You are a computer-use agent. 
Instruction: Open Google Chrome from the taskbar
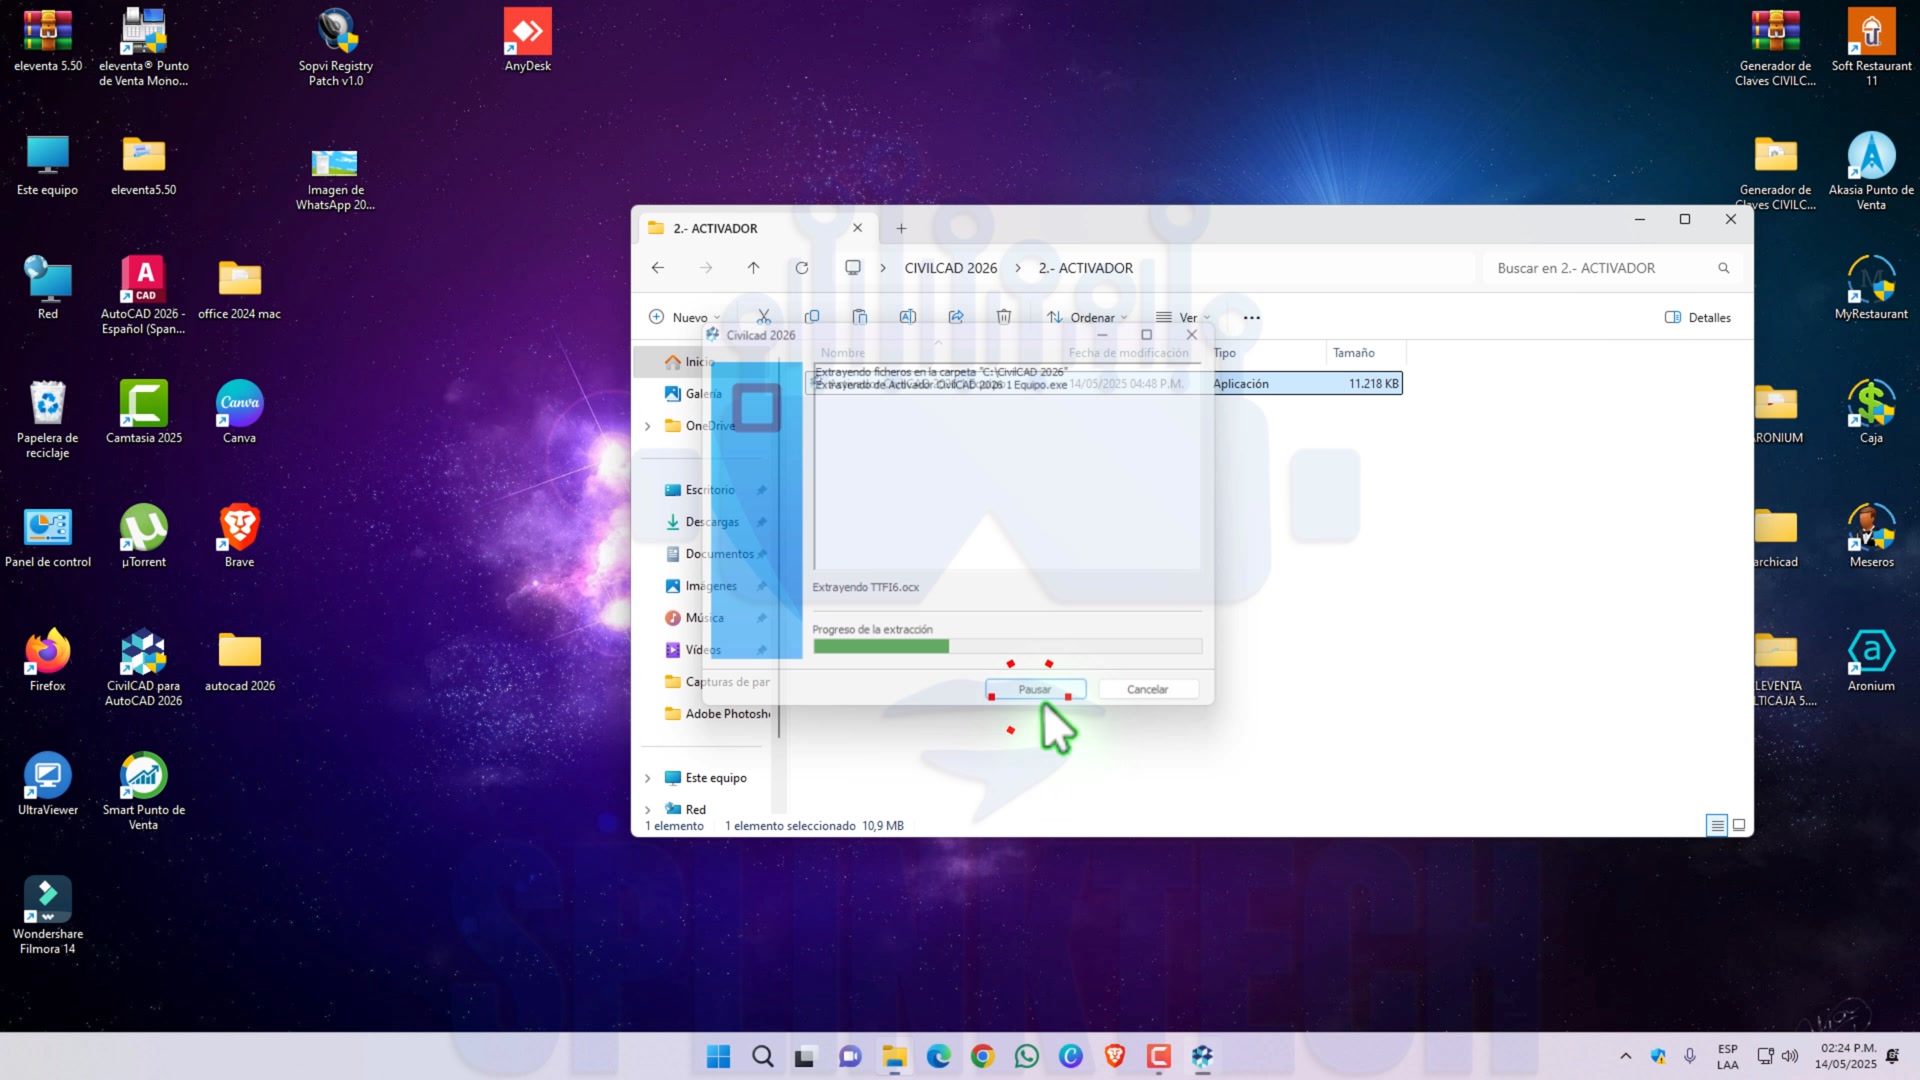[x=983, y=1056]
